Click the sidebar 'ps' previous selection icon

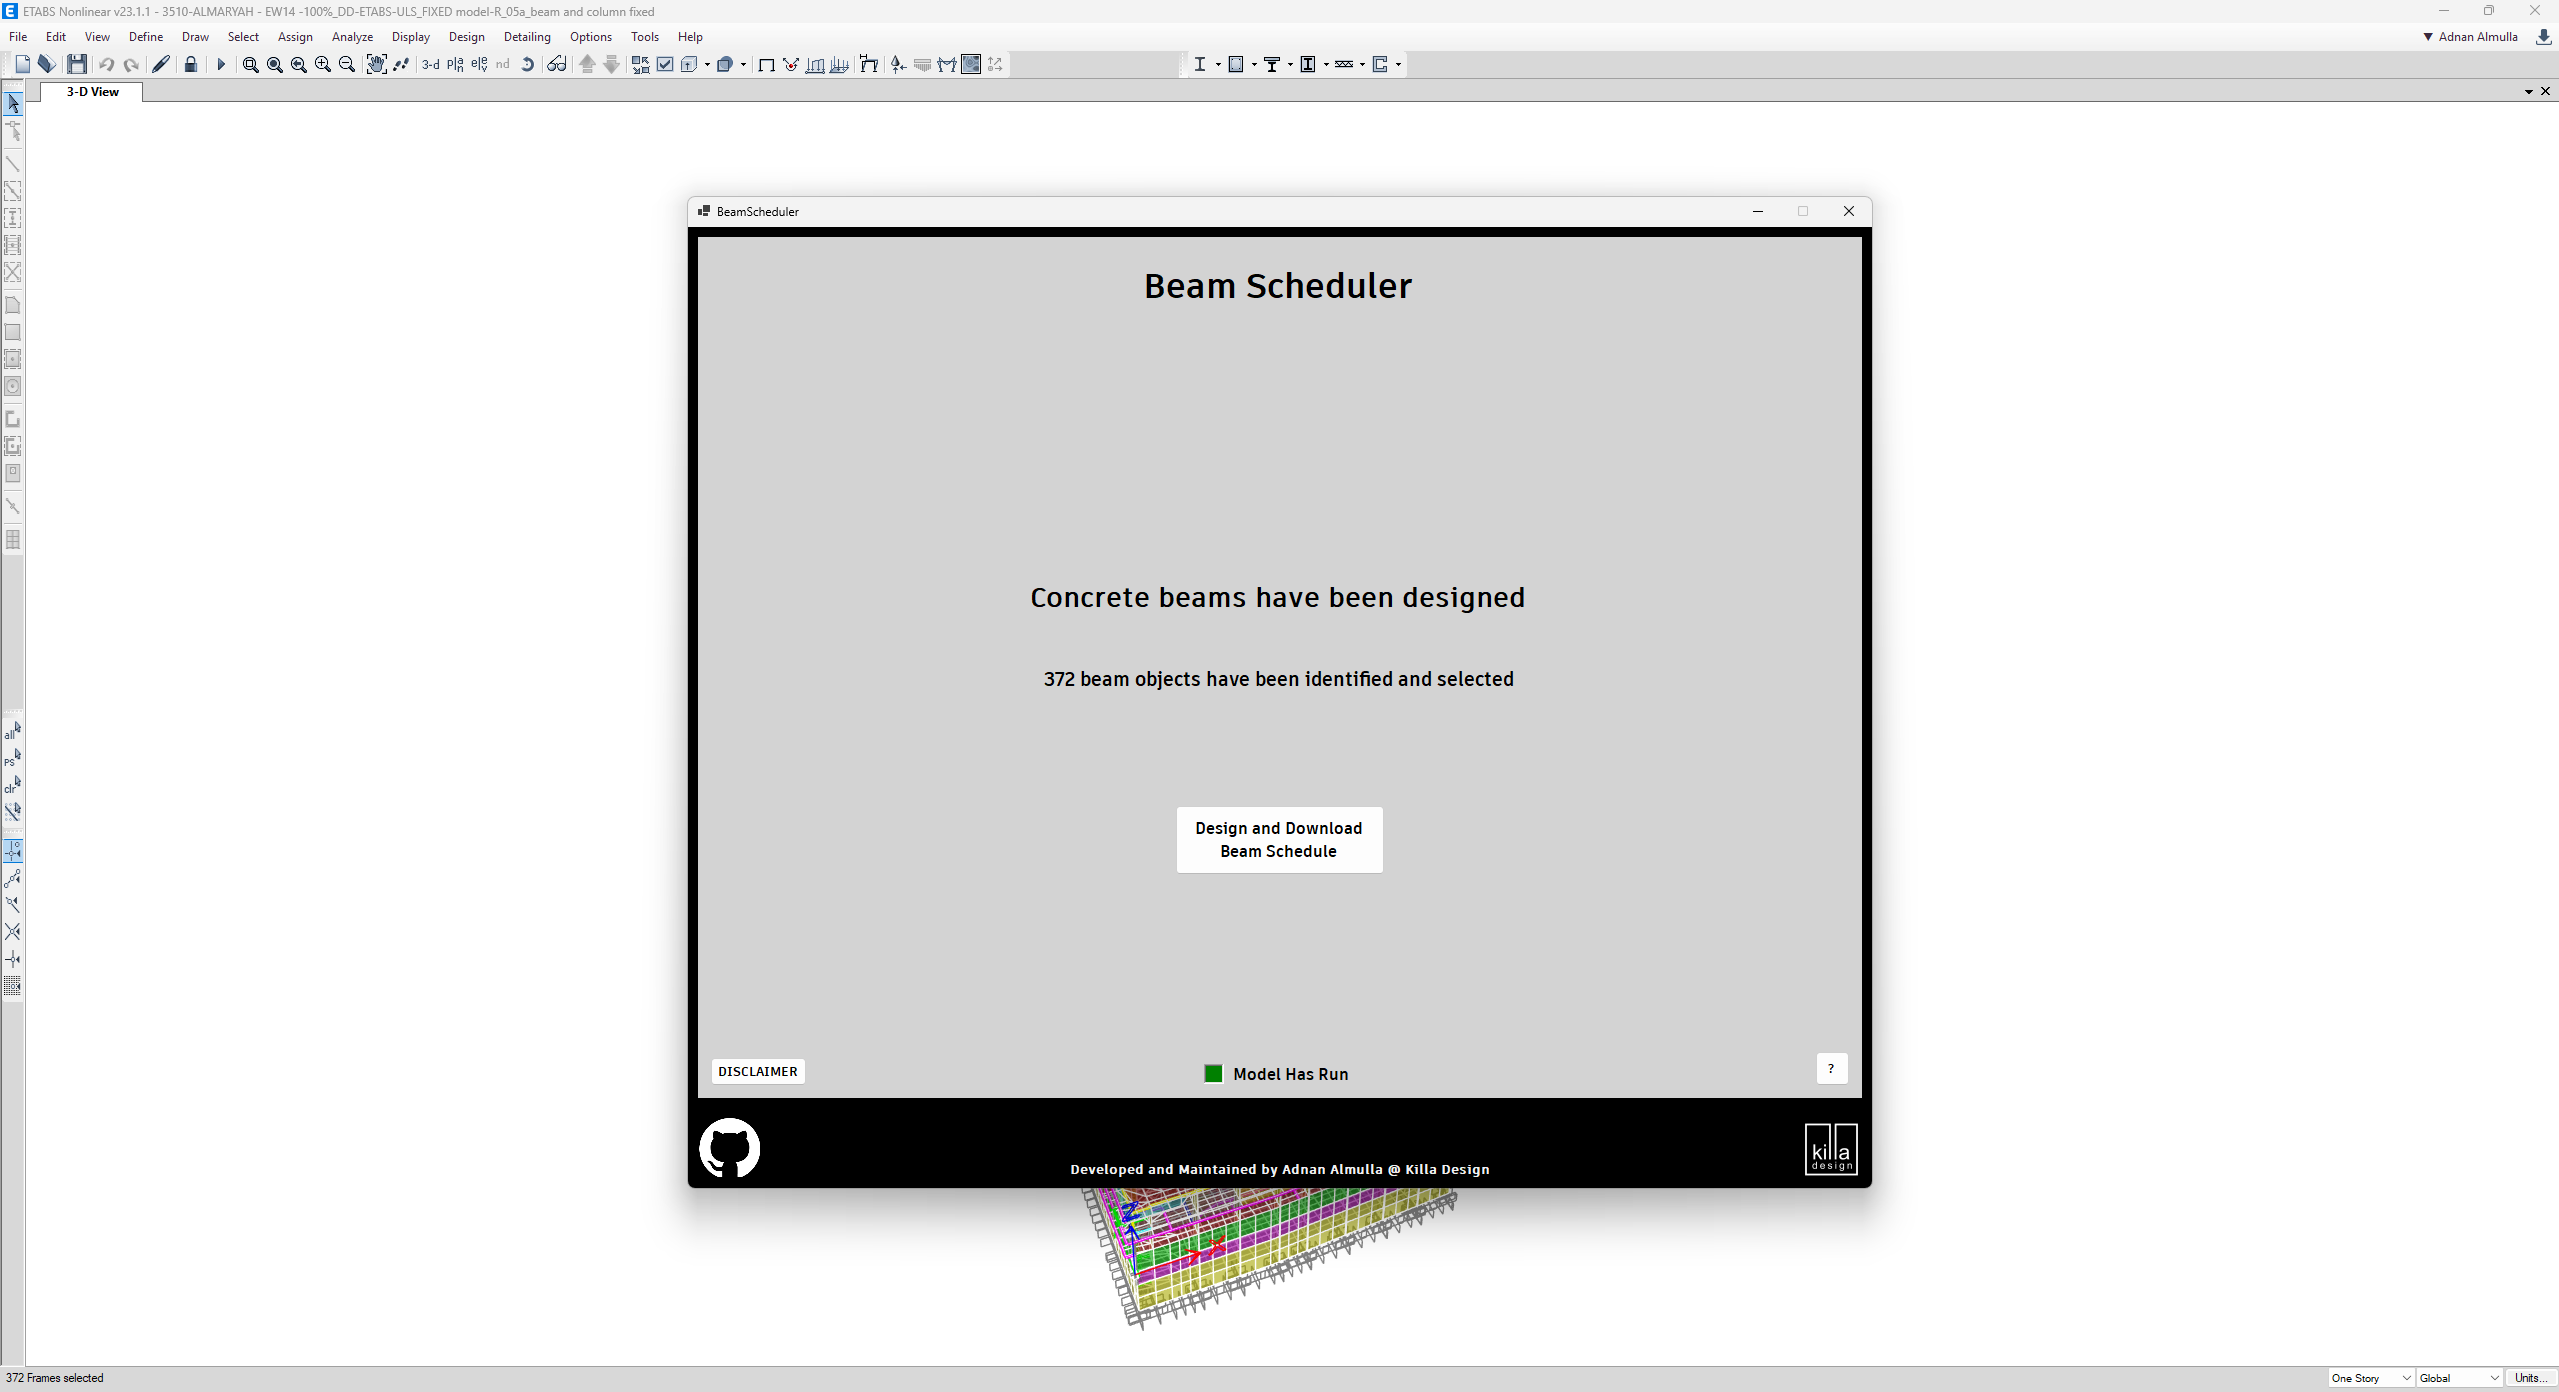[x=13, y=757]
